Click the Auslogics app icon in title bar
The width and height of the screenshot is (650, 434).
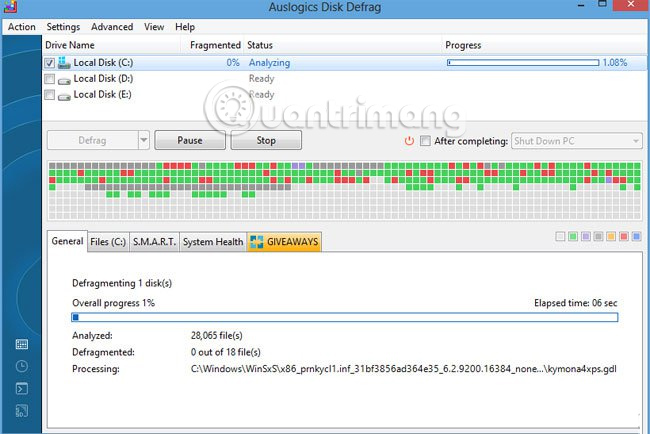pyautogui.click(x=10, y=6)
